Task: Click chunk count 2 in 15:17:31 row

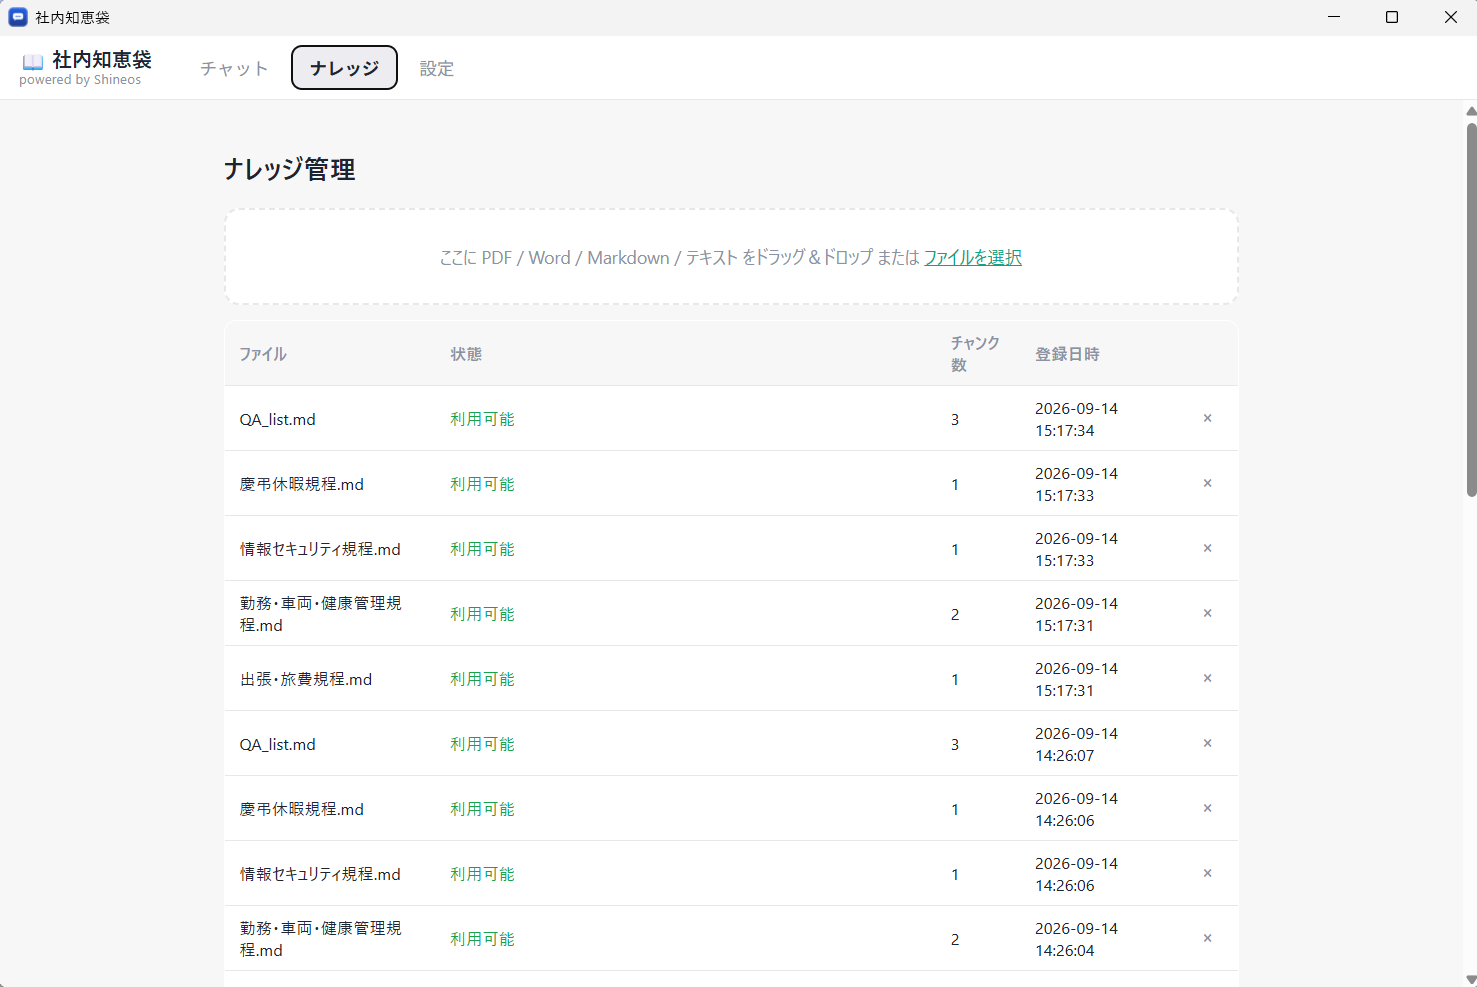Action: 955,614
